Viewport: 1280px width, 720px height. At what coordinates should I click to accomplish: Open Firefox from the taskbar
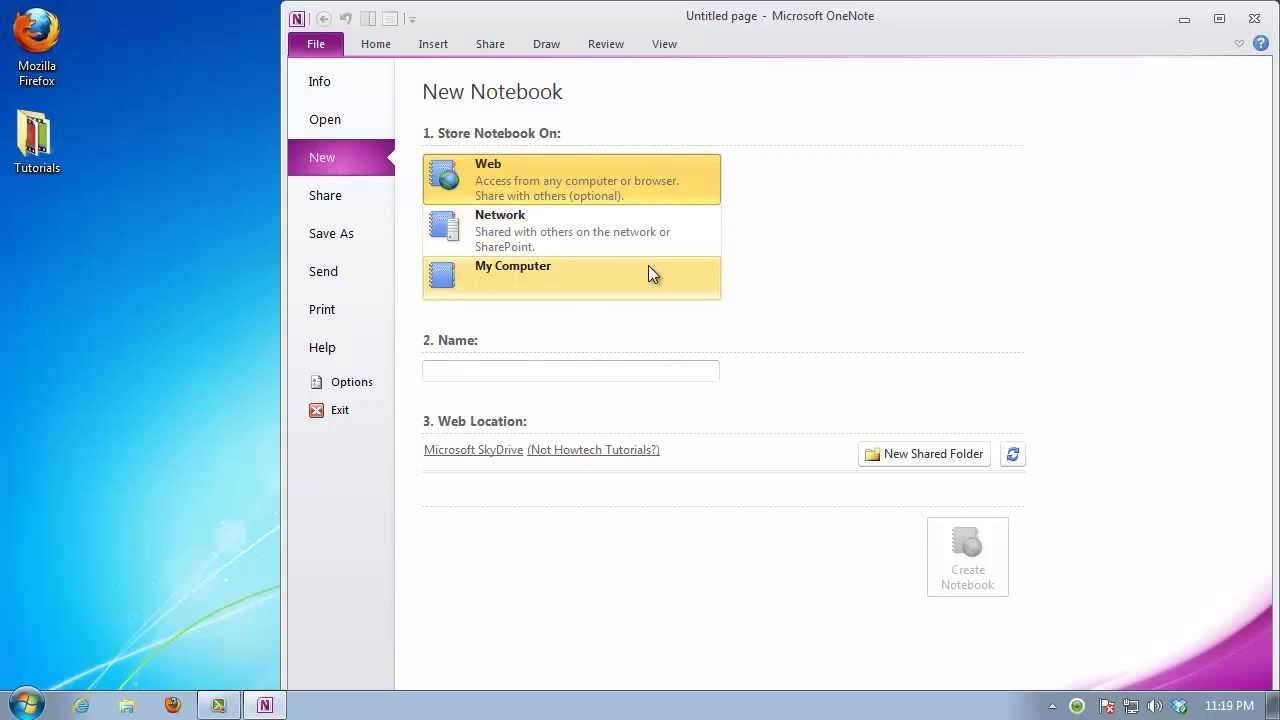click(173, 705)
